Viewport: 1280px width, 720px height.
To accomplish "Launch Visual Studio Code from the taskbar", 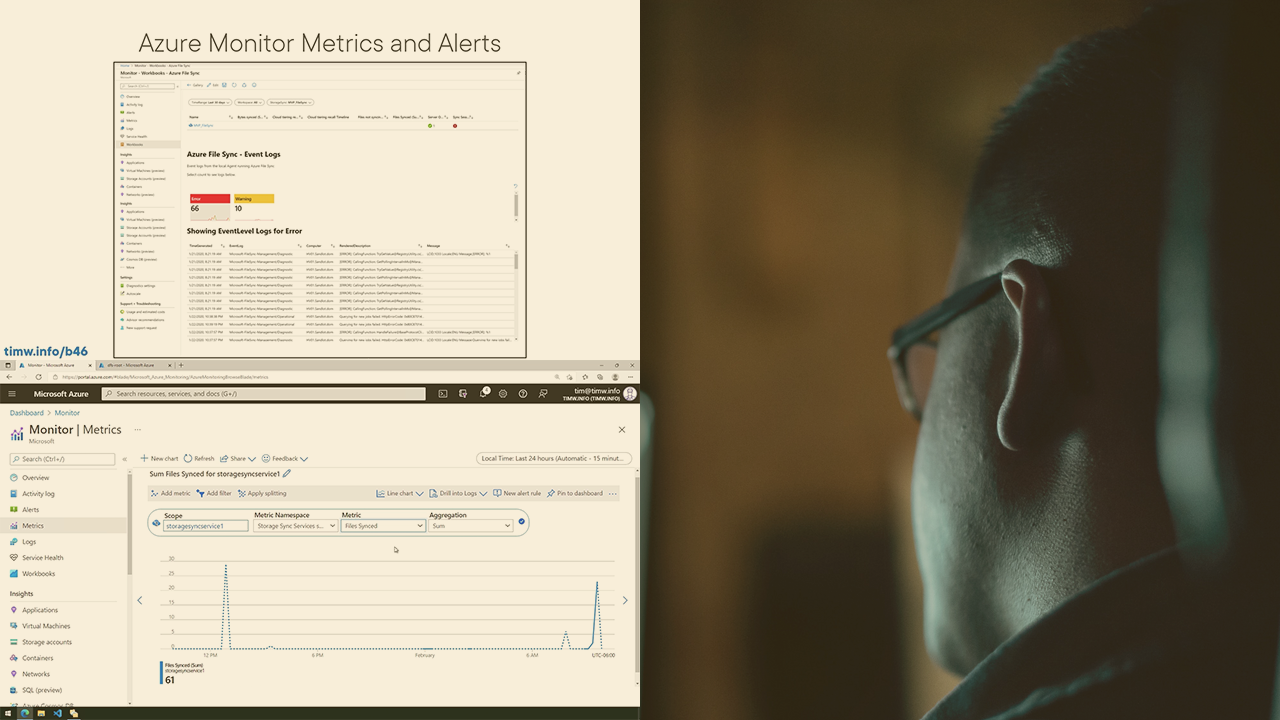I will pyautogui.click(x=58, y=713).
